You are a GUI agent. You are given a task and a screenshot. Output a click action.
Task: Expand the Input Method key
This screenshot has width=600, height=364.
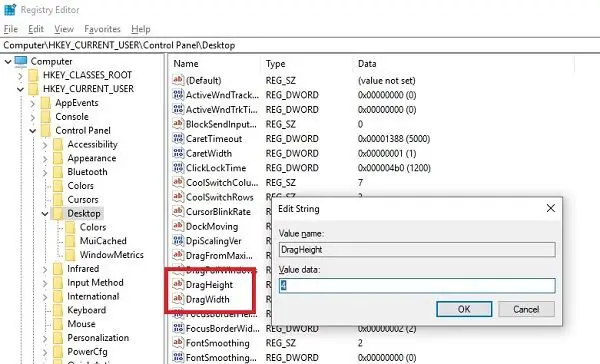pyautogui.click(x=45, y=283)
